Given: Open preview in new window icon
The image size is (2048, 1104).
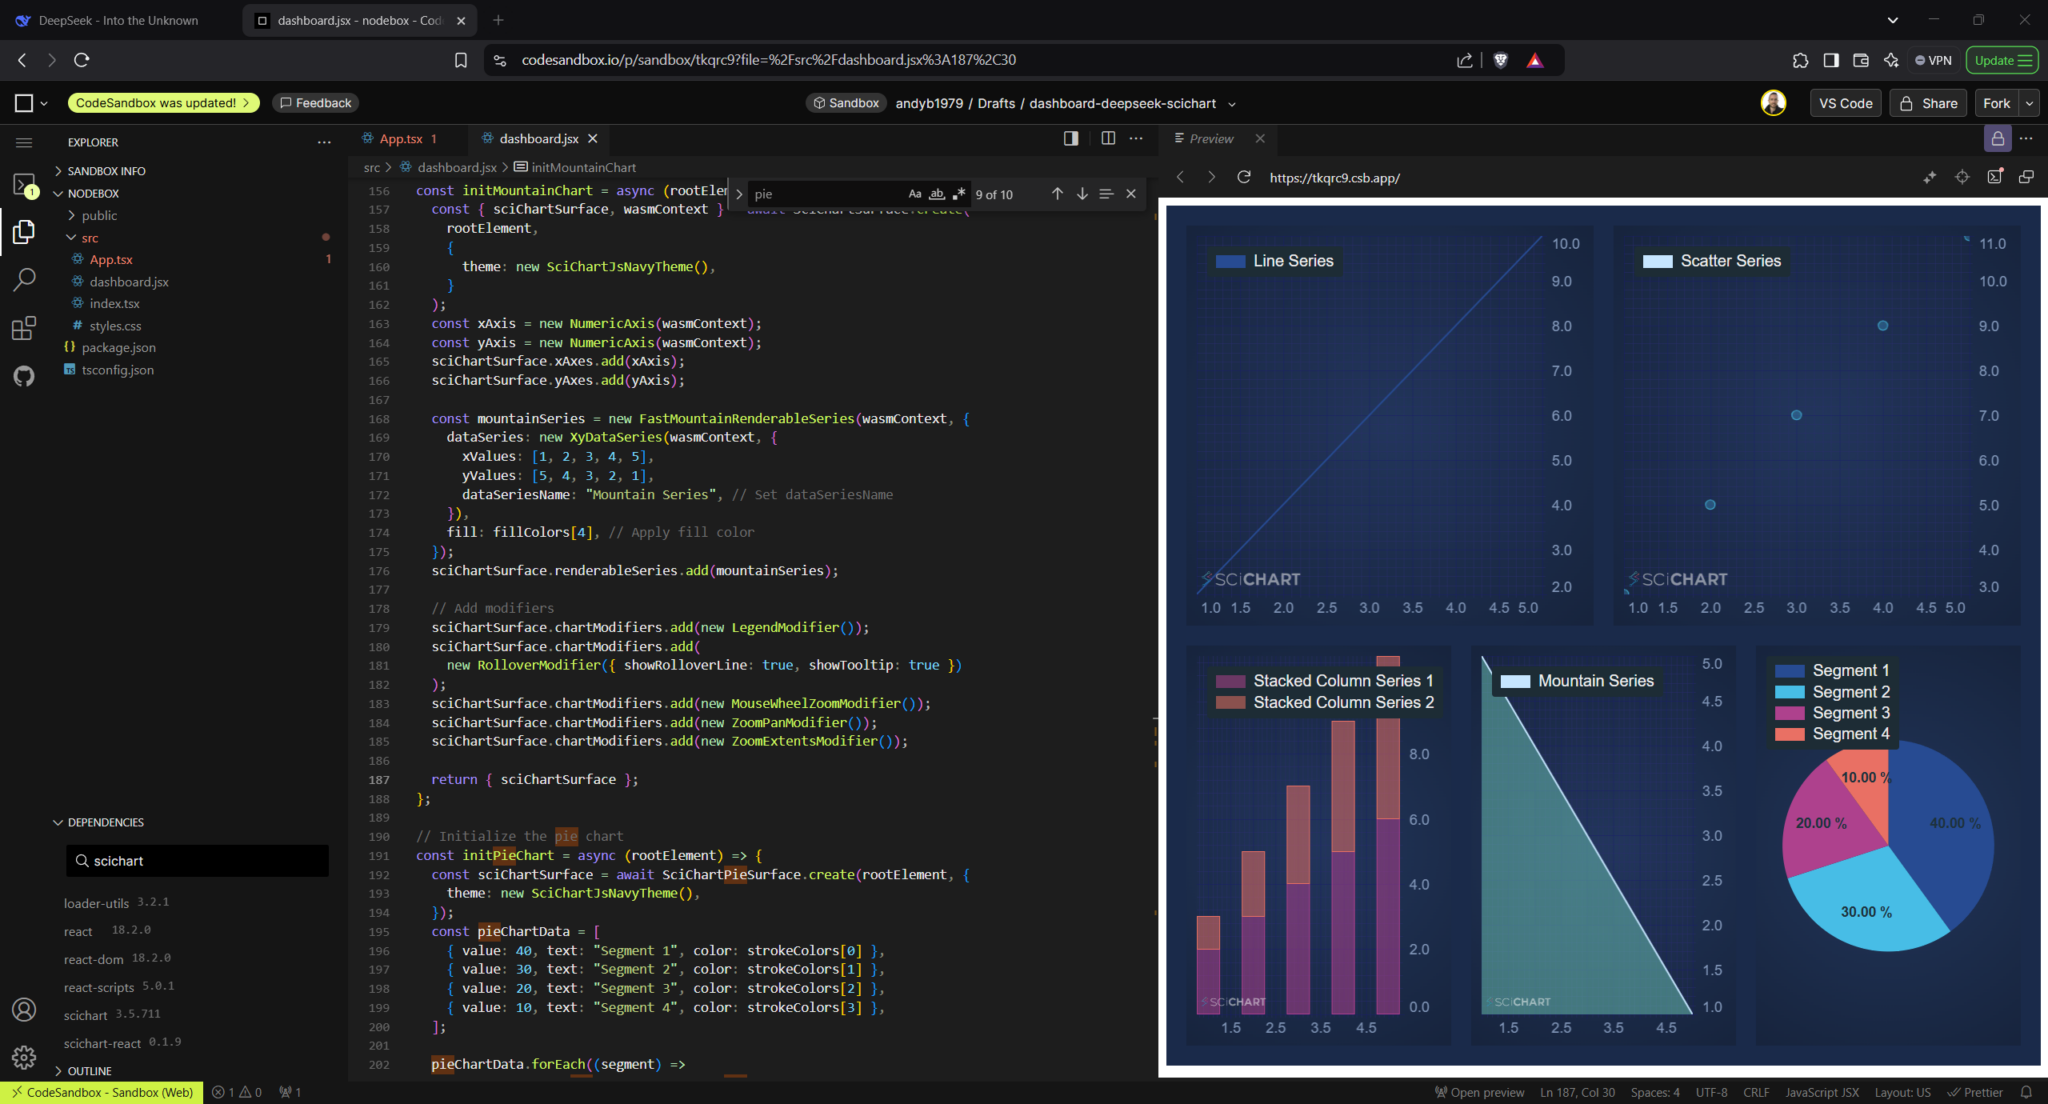Looking at the screenshot, I should click(x=2026, y=177).
